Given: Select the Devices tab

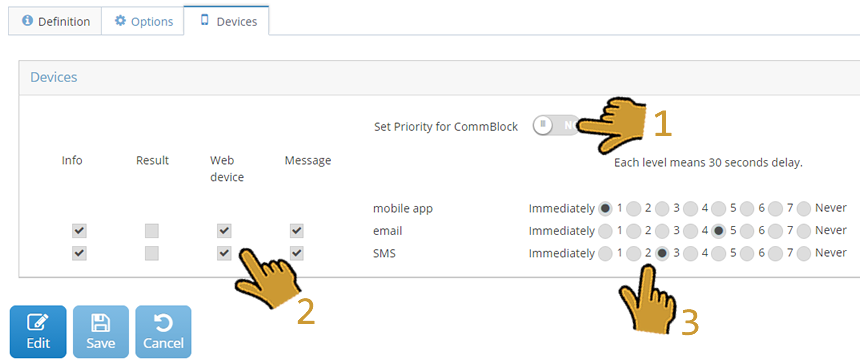Looking at the screenshot, I should point(227,21).
